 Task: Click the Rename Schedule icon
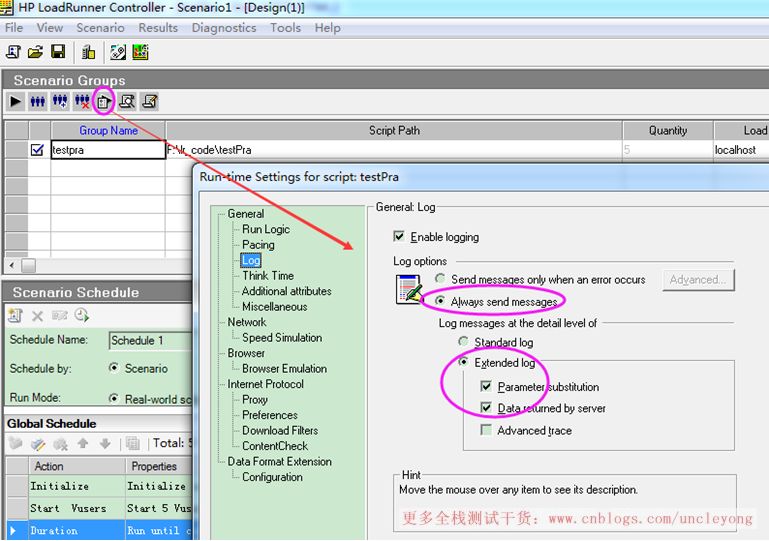coord(59,315)
